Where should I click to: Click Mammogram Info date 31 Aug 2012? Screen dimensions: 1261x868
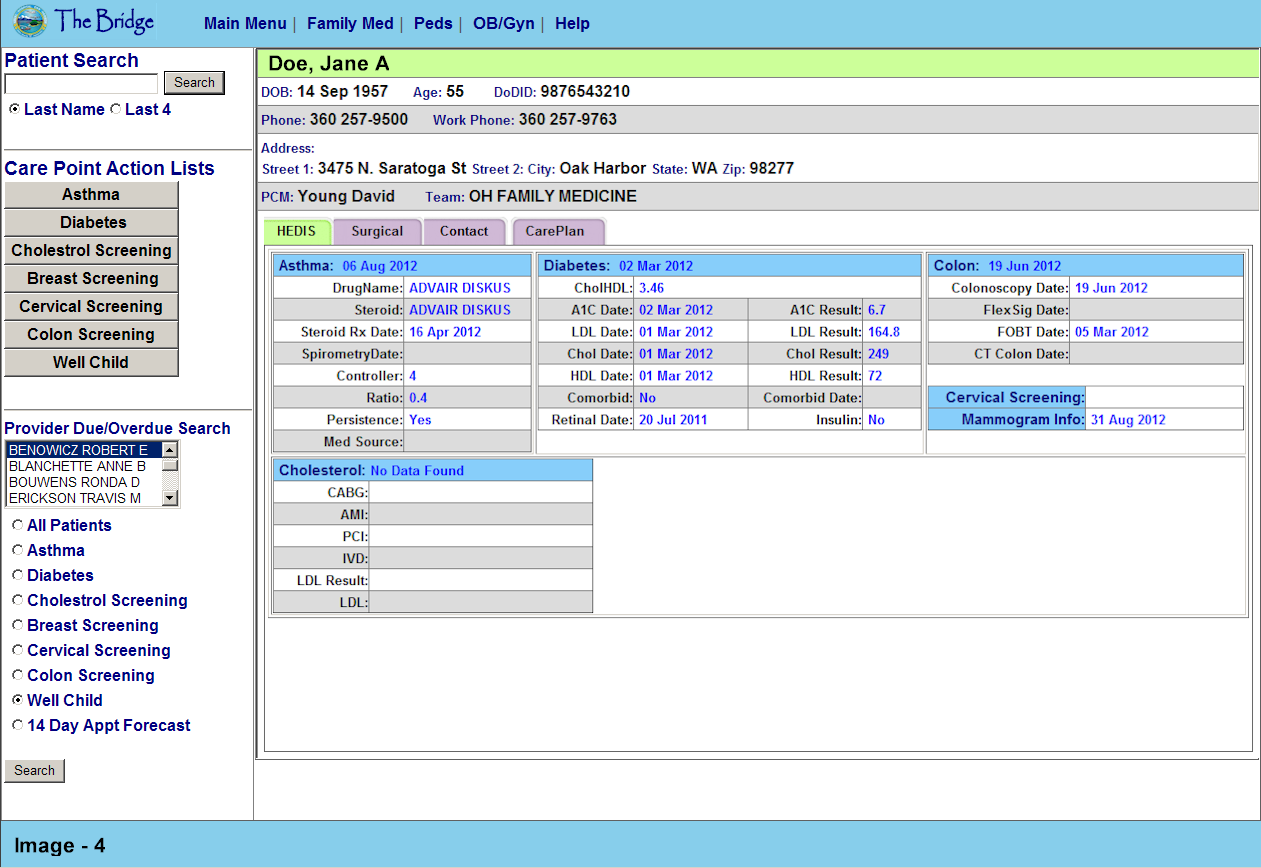(x=1128, y=420)
